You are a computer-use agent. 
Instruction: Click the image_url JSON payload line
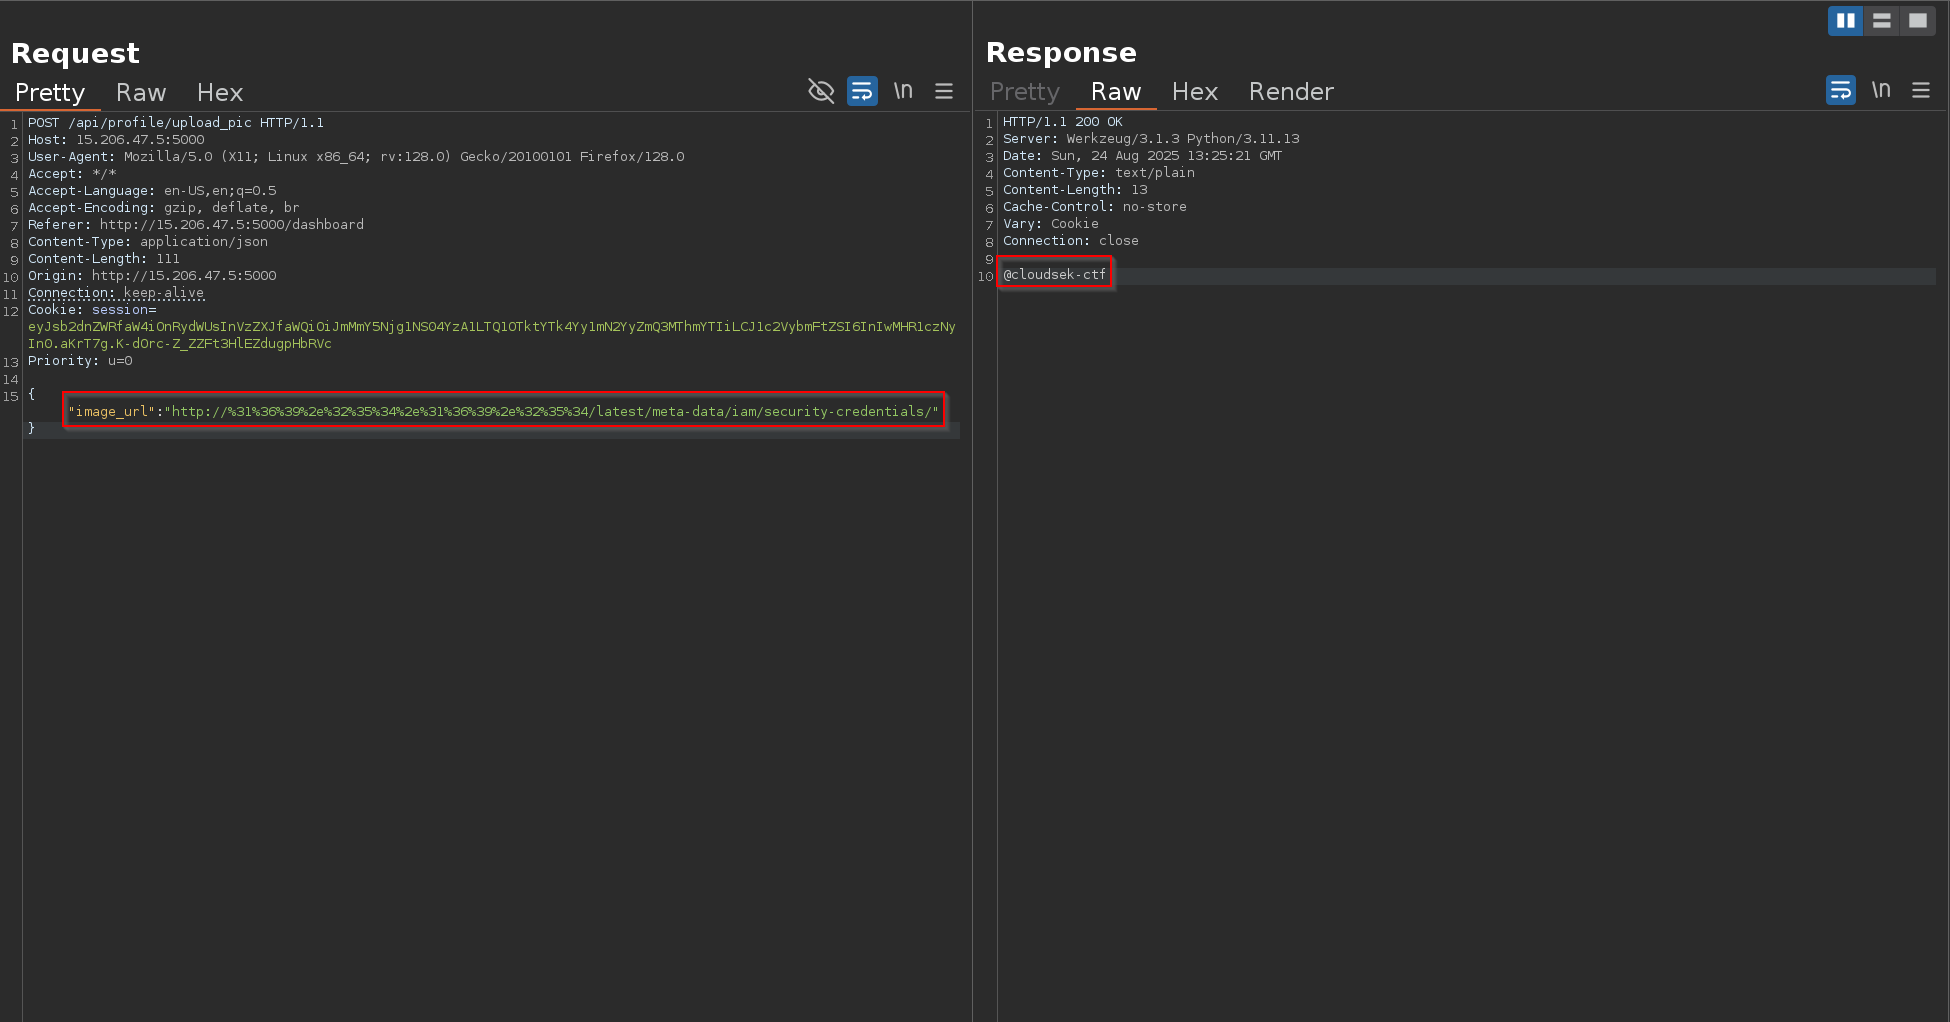[x=503, y=411]
